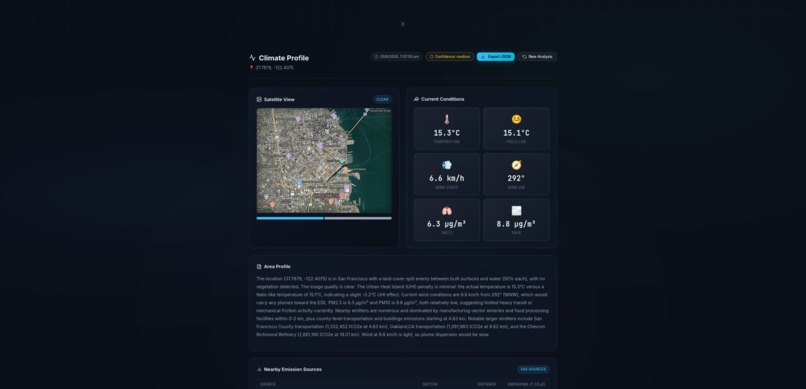806x389 pixels.
Task: Click the timestamp badge 7:07:00 pm
Action: [396, 57]
